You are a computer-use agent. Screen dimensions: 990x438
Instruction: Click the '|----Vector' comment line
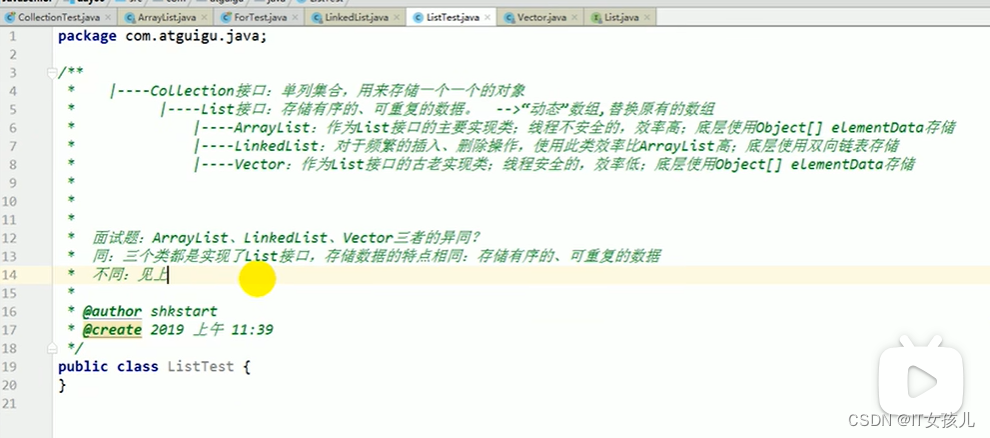[x=555, y=165]
